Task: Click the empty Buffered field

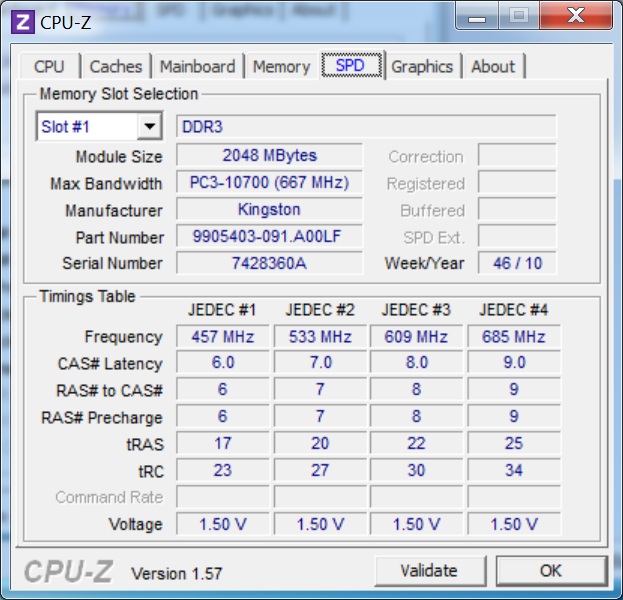Action: point(517,209)
